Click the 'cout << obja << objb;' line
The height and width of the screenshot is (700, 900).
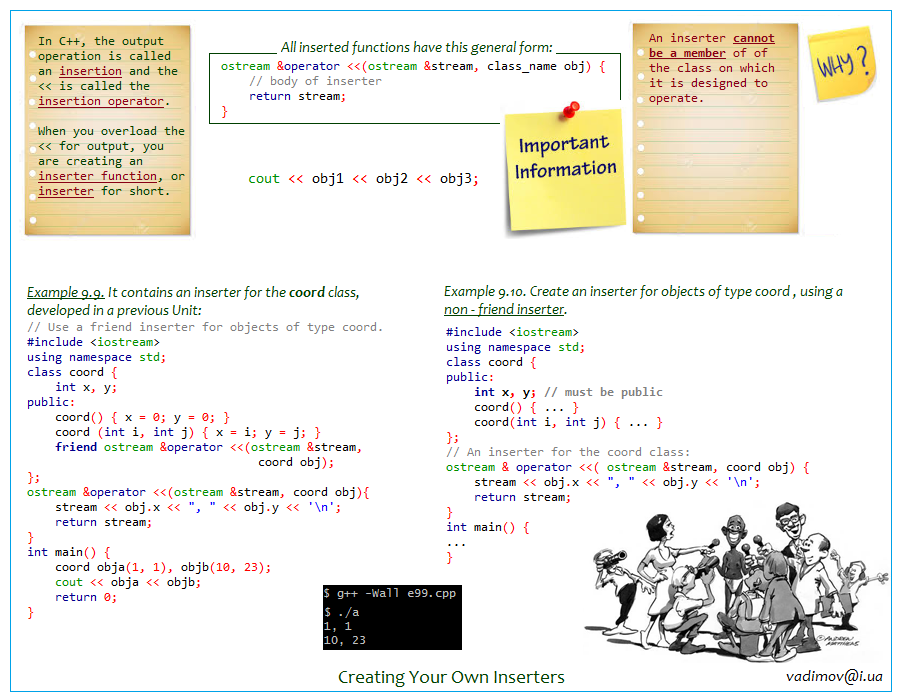click(128, 582)
